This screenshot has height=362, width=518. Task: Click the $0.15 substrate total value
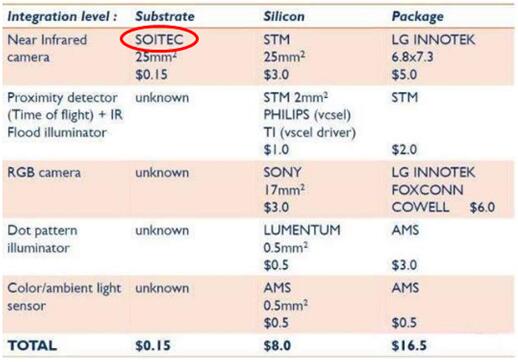(153, 346)
